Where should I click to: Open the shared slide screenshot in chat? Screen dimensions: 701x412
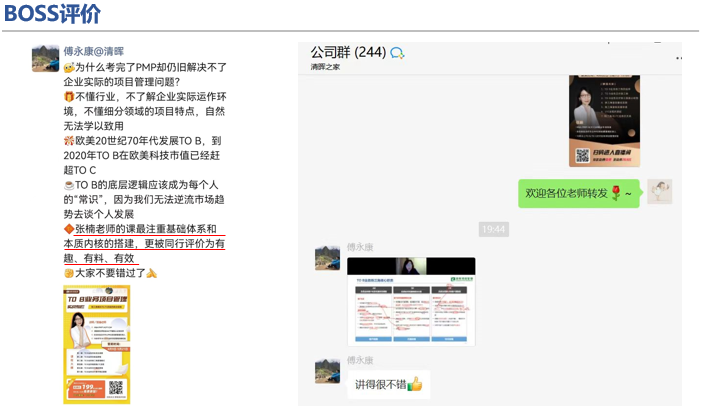[411, 300]
